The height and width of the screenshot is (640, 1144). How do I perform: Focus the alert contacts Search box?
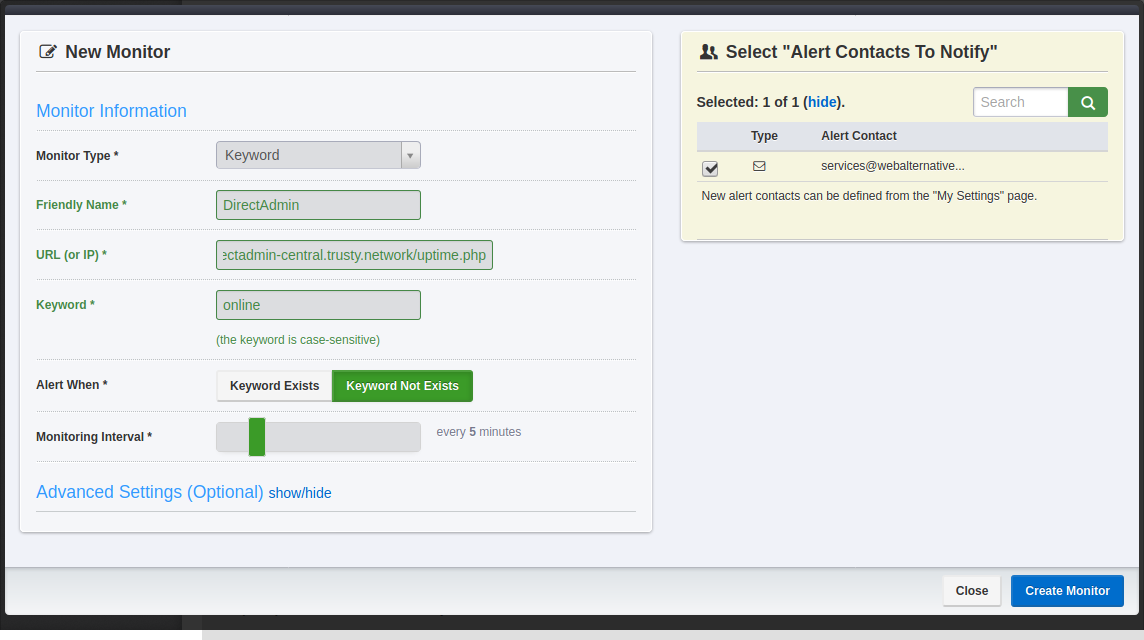tap(1020, 102)
